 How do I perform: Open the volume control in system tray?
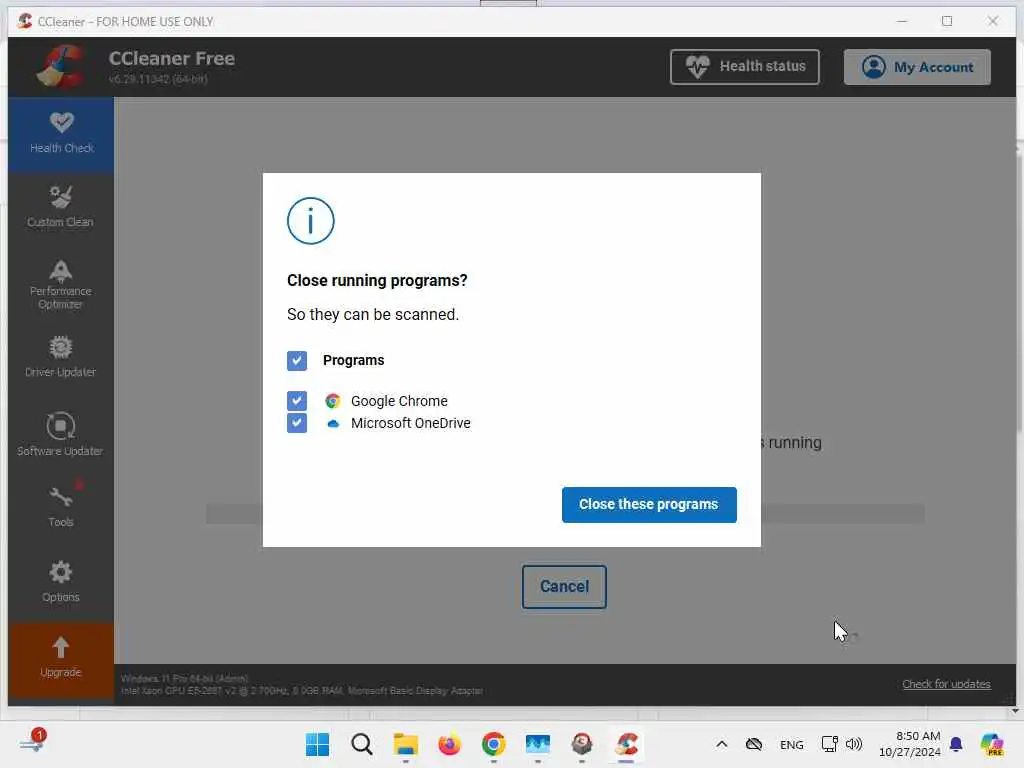[854, 744]
